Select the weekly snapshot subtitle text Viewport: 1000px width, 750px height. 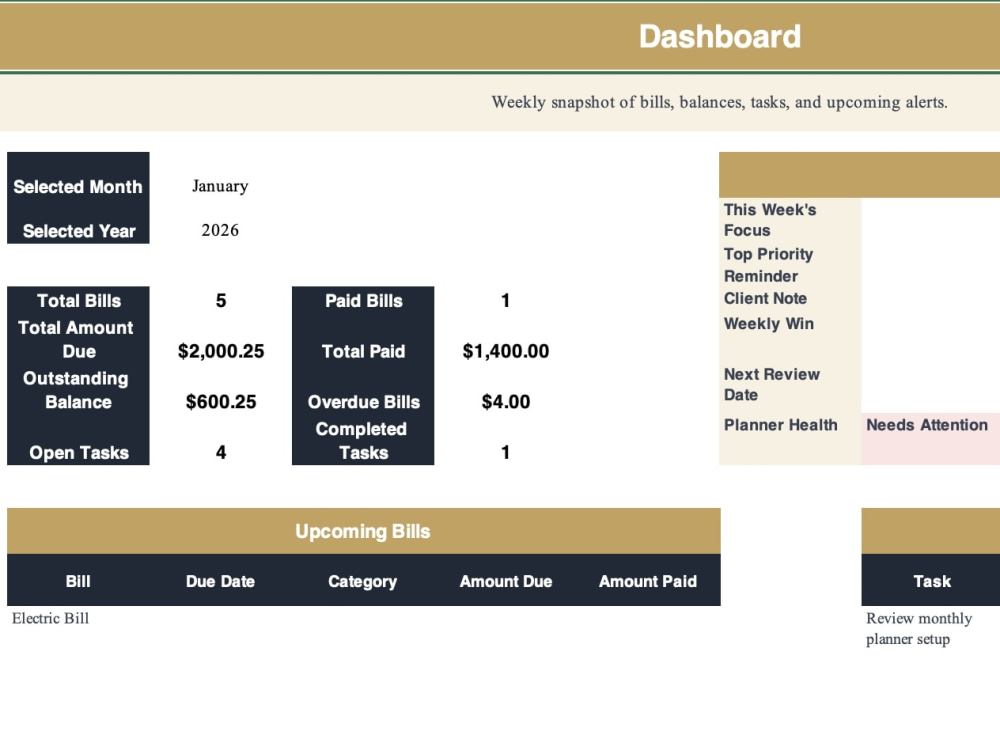719,102
